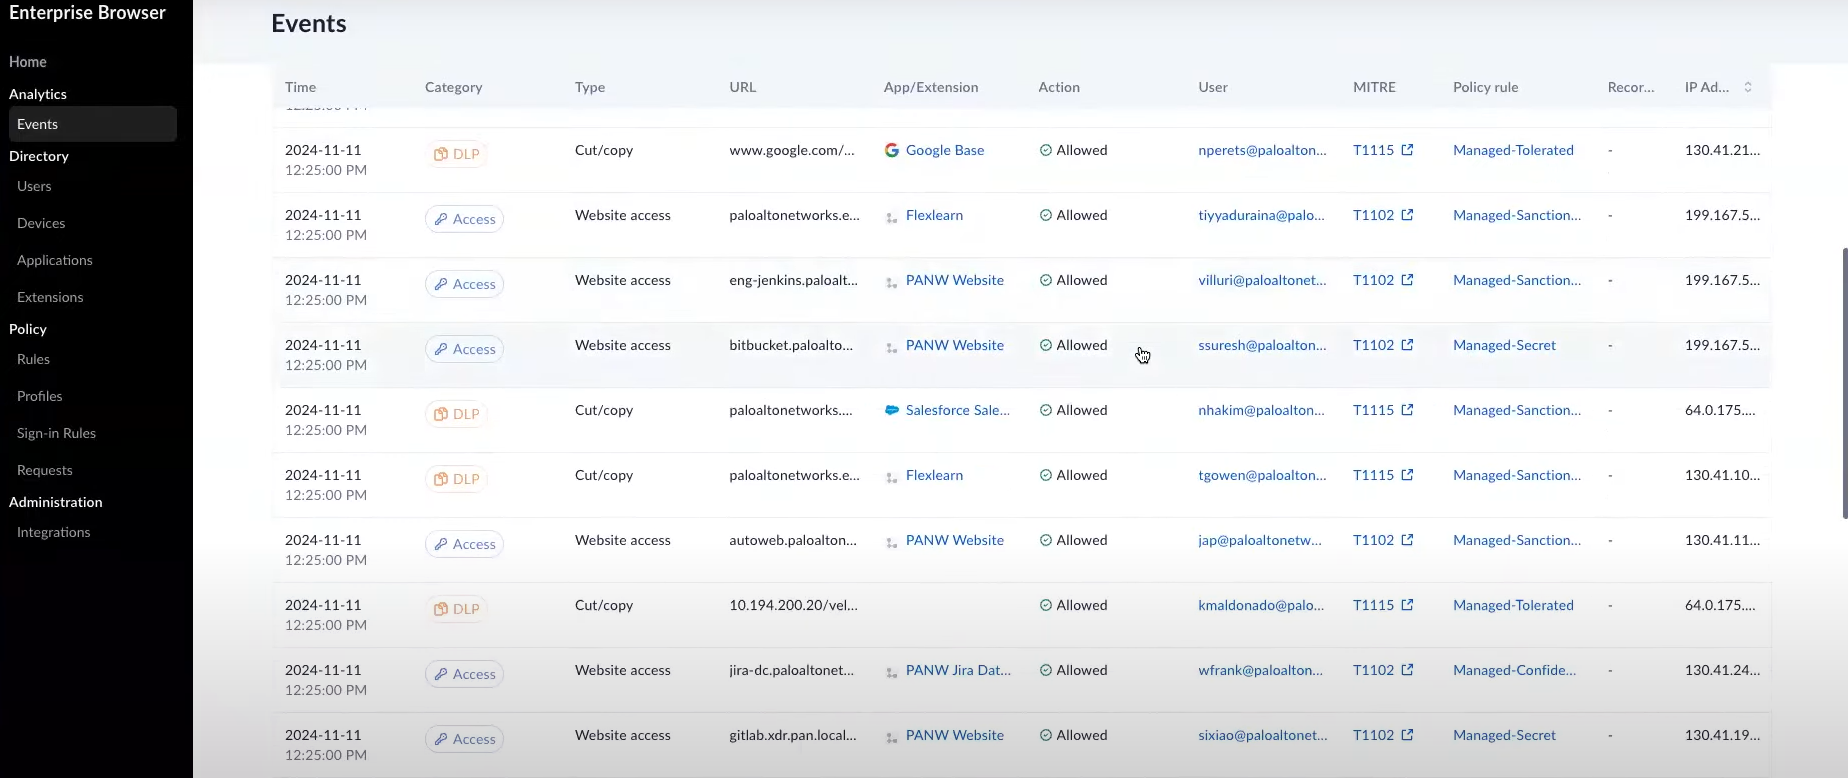Go to Users under Directory
1848x778 pixels.
[34, 186]
